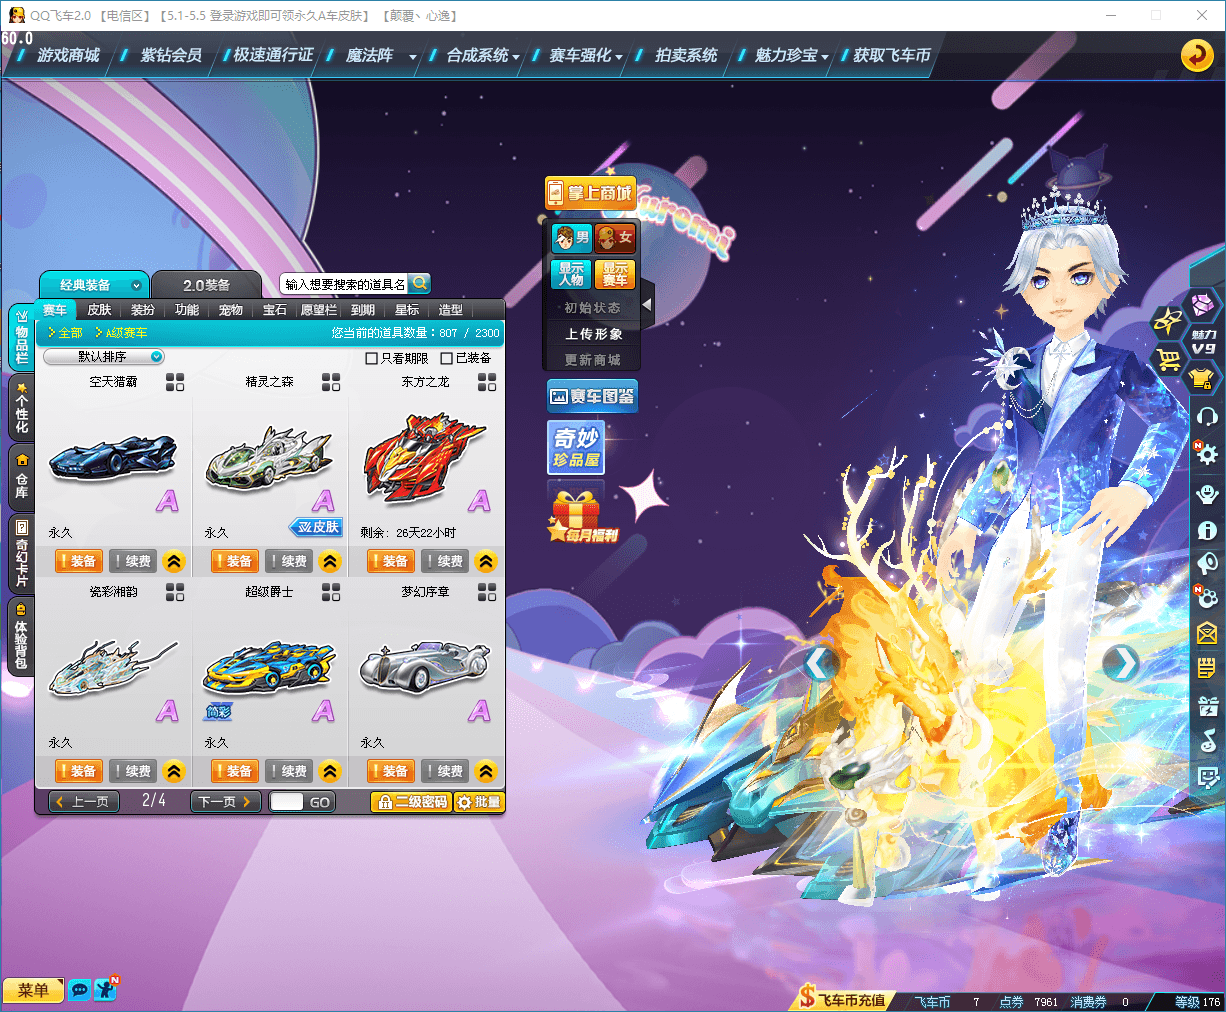Open the chat bubble icon beside 菜单

[x=79, y=990]
